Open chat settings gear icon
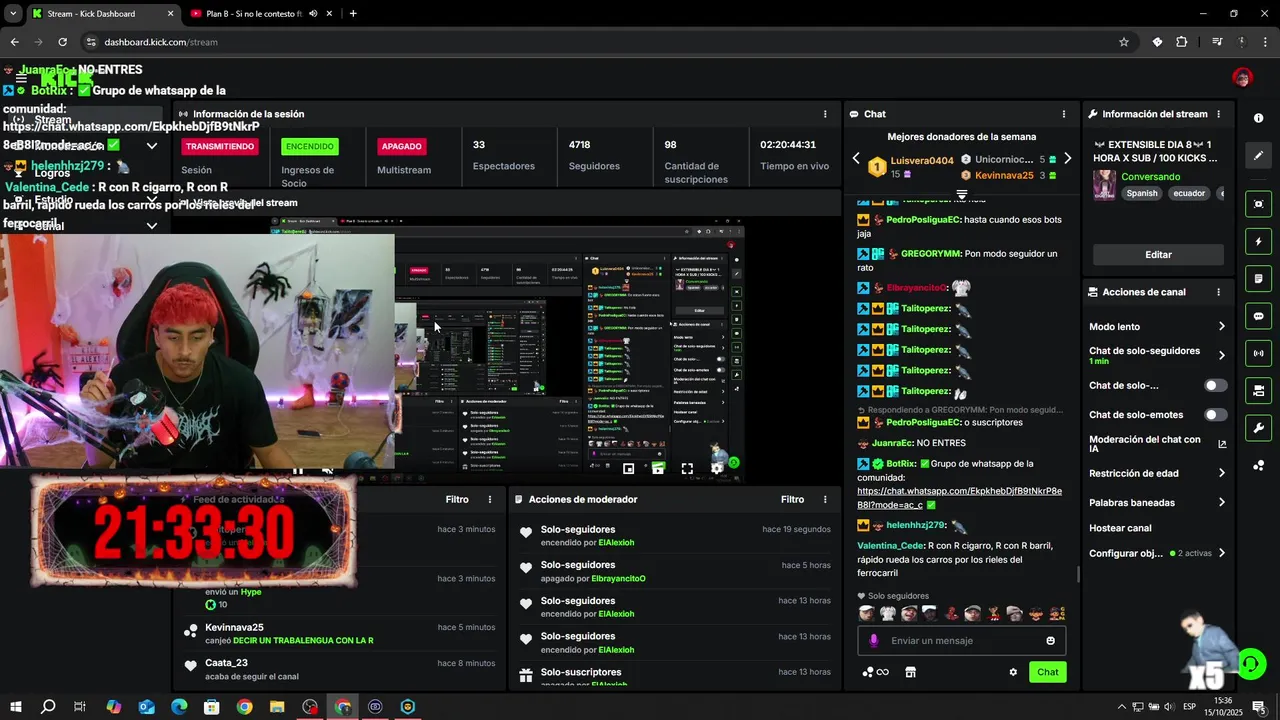 coord(1013,672)
